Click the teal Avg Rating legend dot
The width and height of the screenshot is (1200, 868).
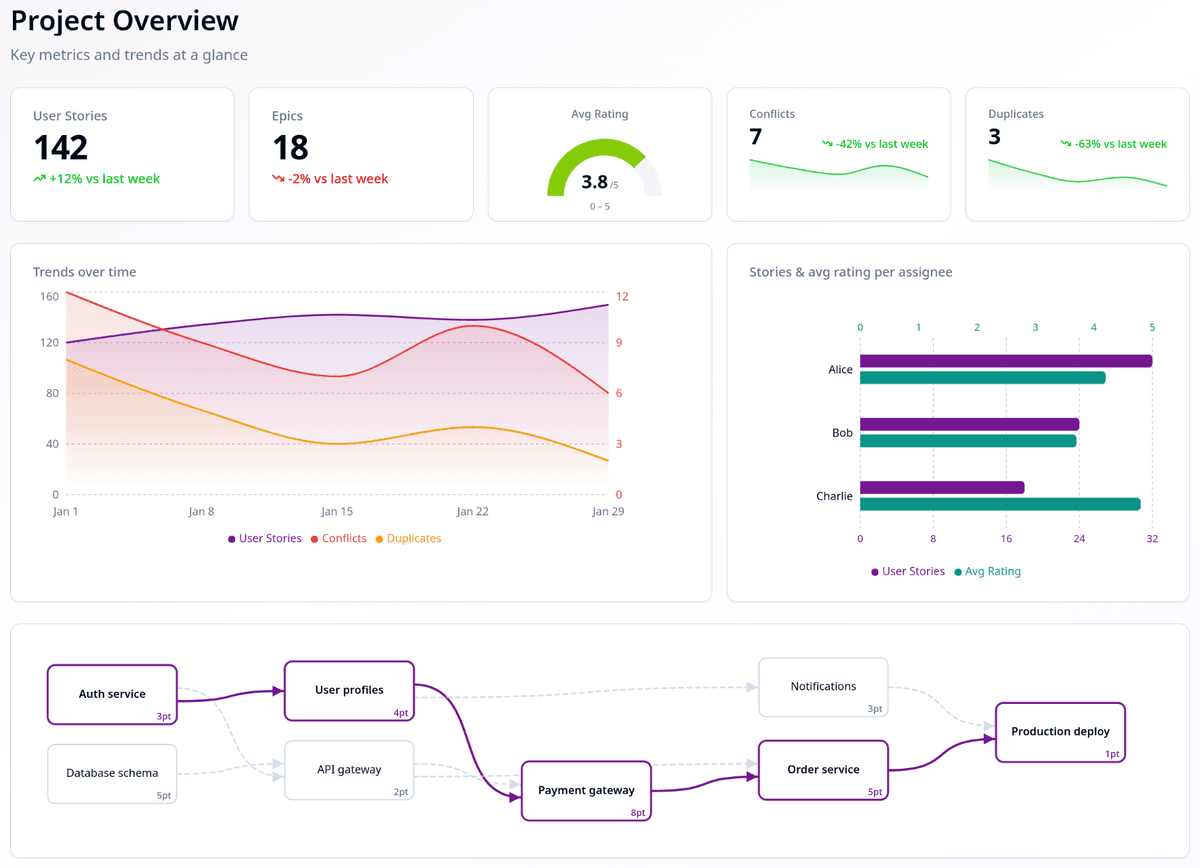click(x=958, y=572)
